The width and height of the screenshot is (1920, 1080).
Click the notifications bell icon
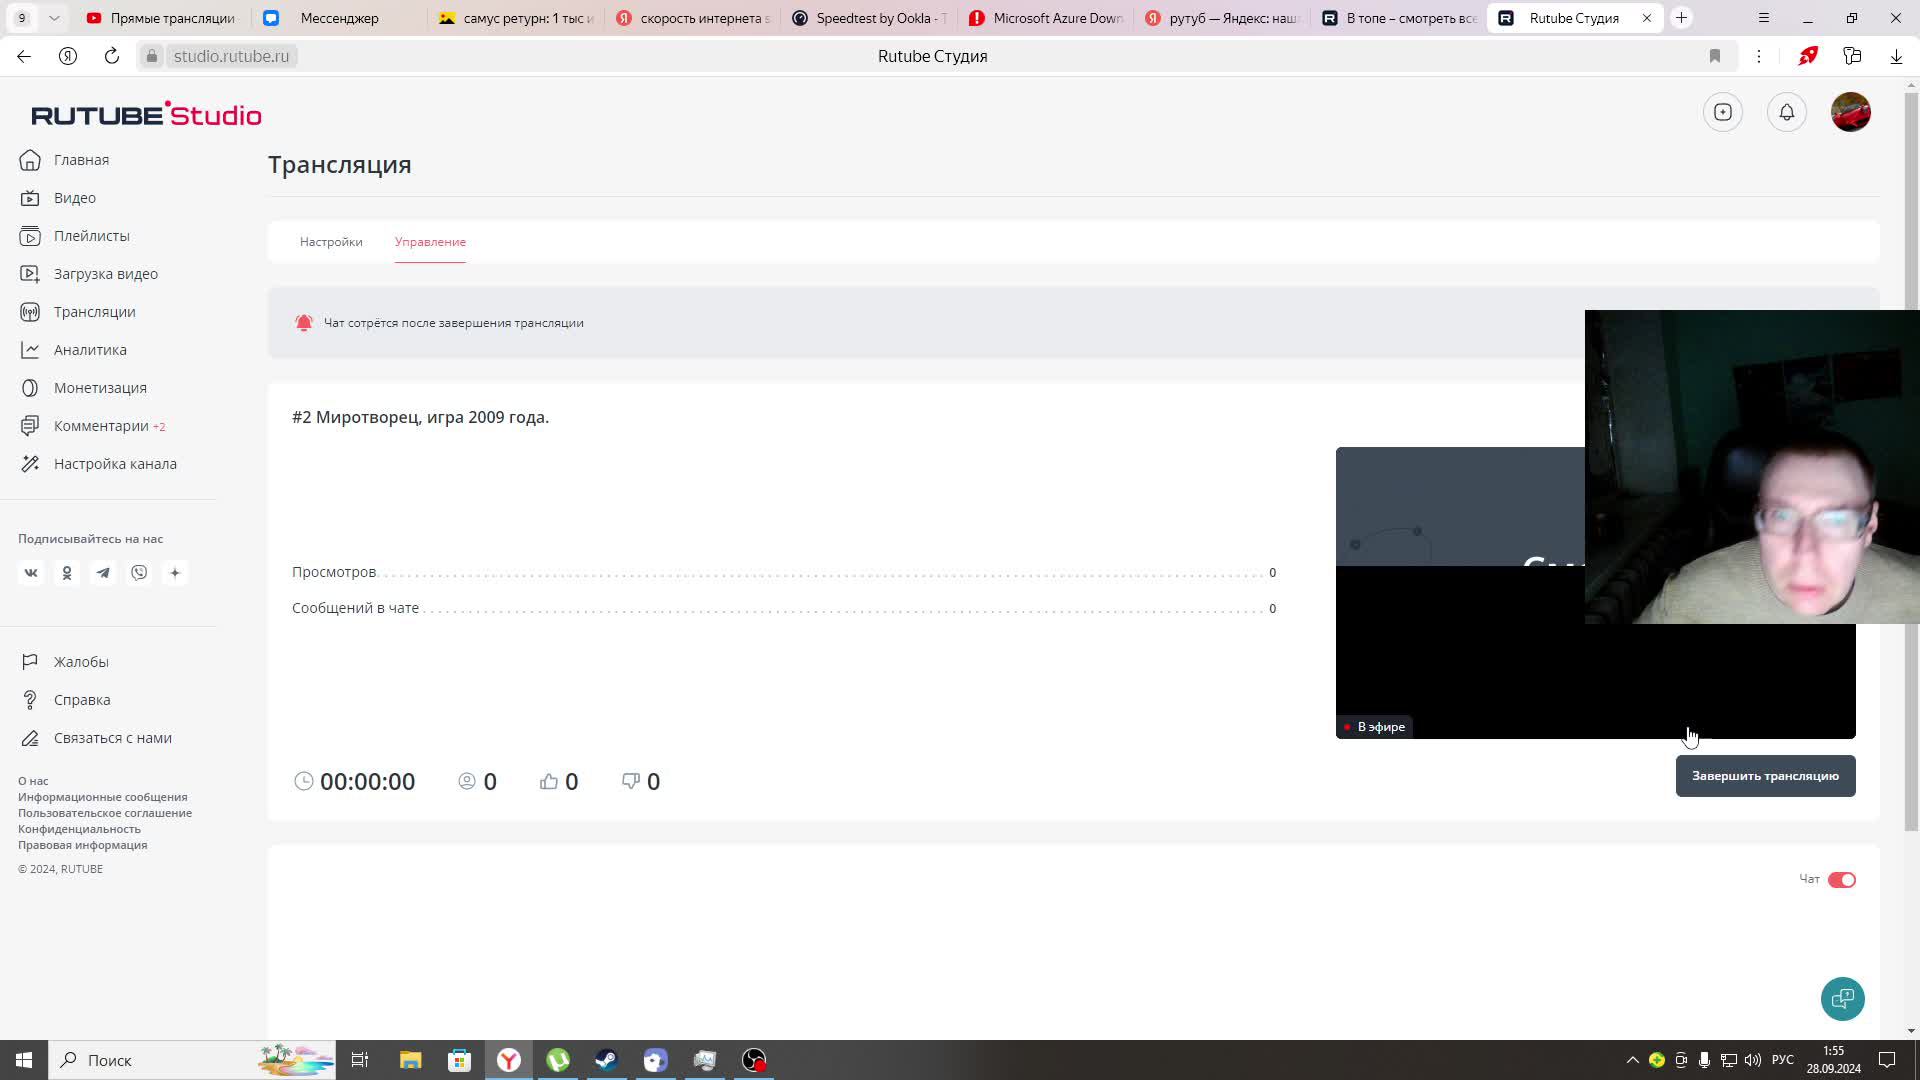click(x=1786, y=112)
